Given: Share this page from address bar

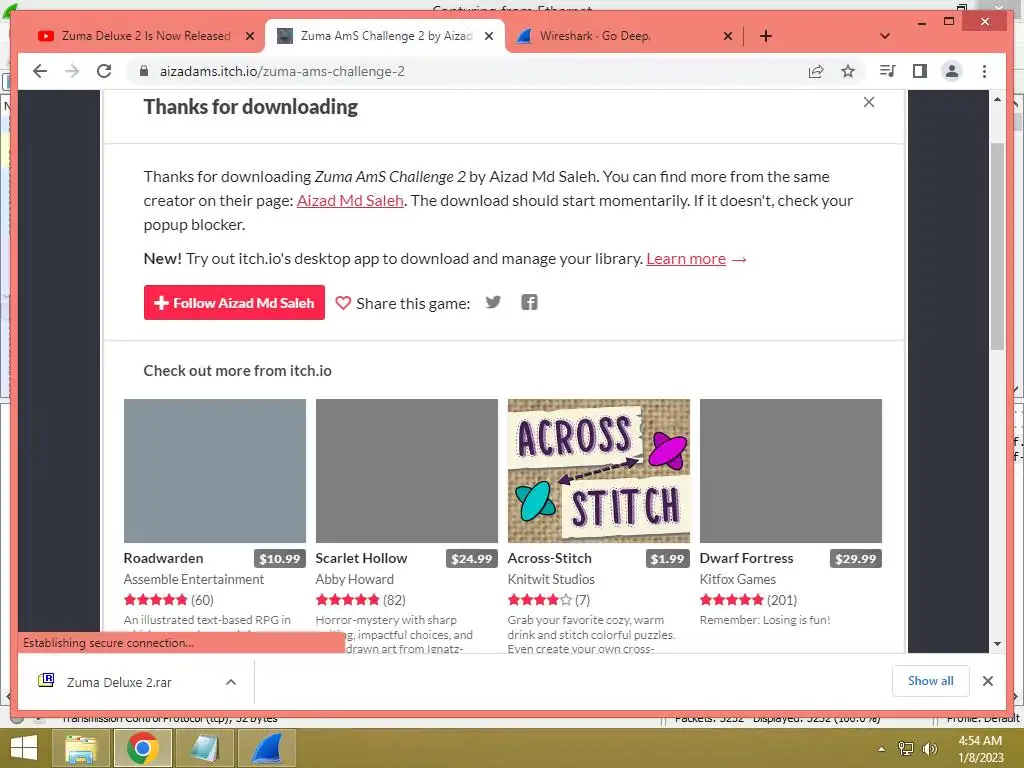Looking at the screenshot, I should point(816,71).
